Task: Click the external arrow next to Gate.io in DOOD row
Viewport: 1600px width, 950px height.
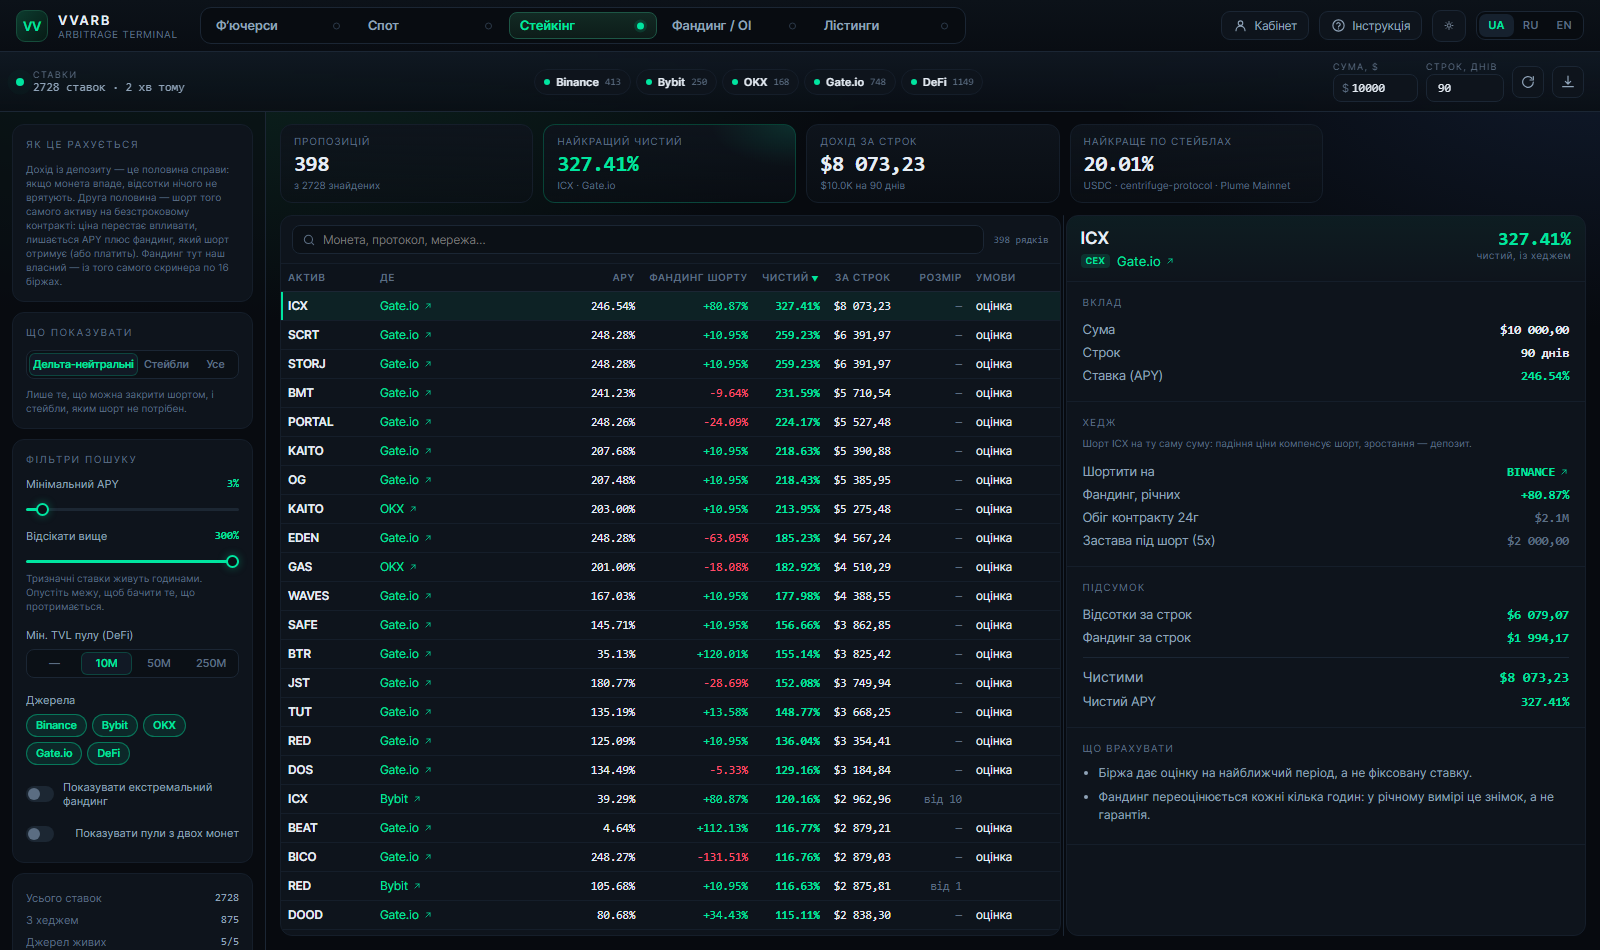Action: tap(428, 915)
